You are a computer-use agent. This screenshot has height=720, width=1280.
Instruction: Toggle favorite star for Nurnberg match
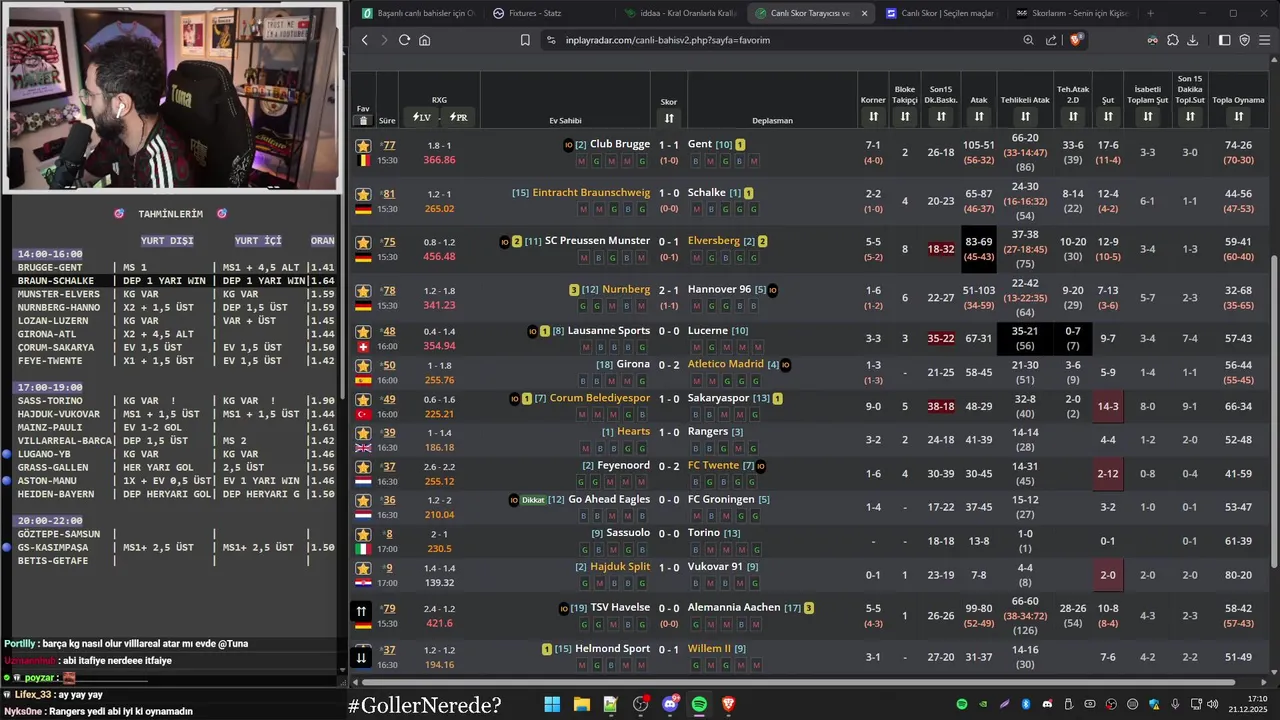(363, 291)
